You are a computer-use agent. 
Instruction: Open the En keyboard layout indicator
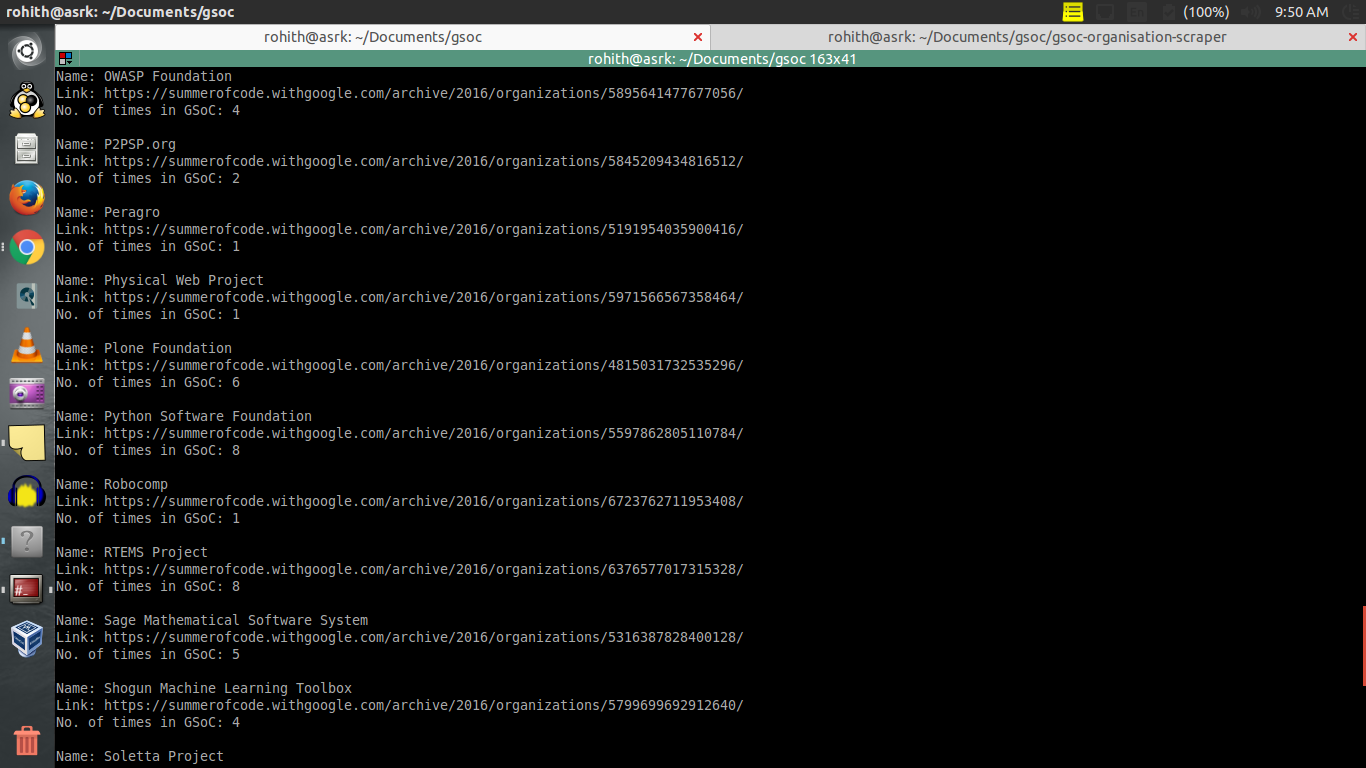point(1137,12)
